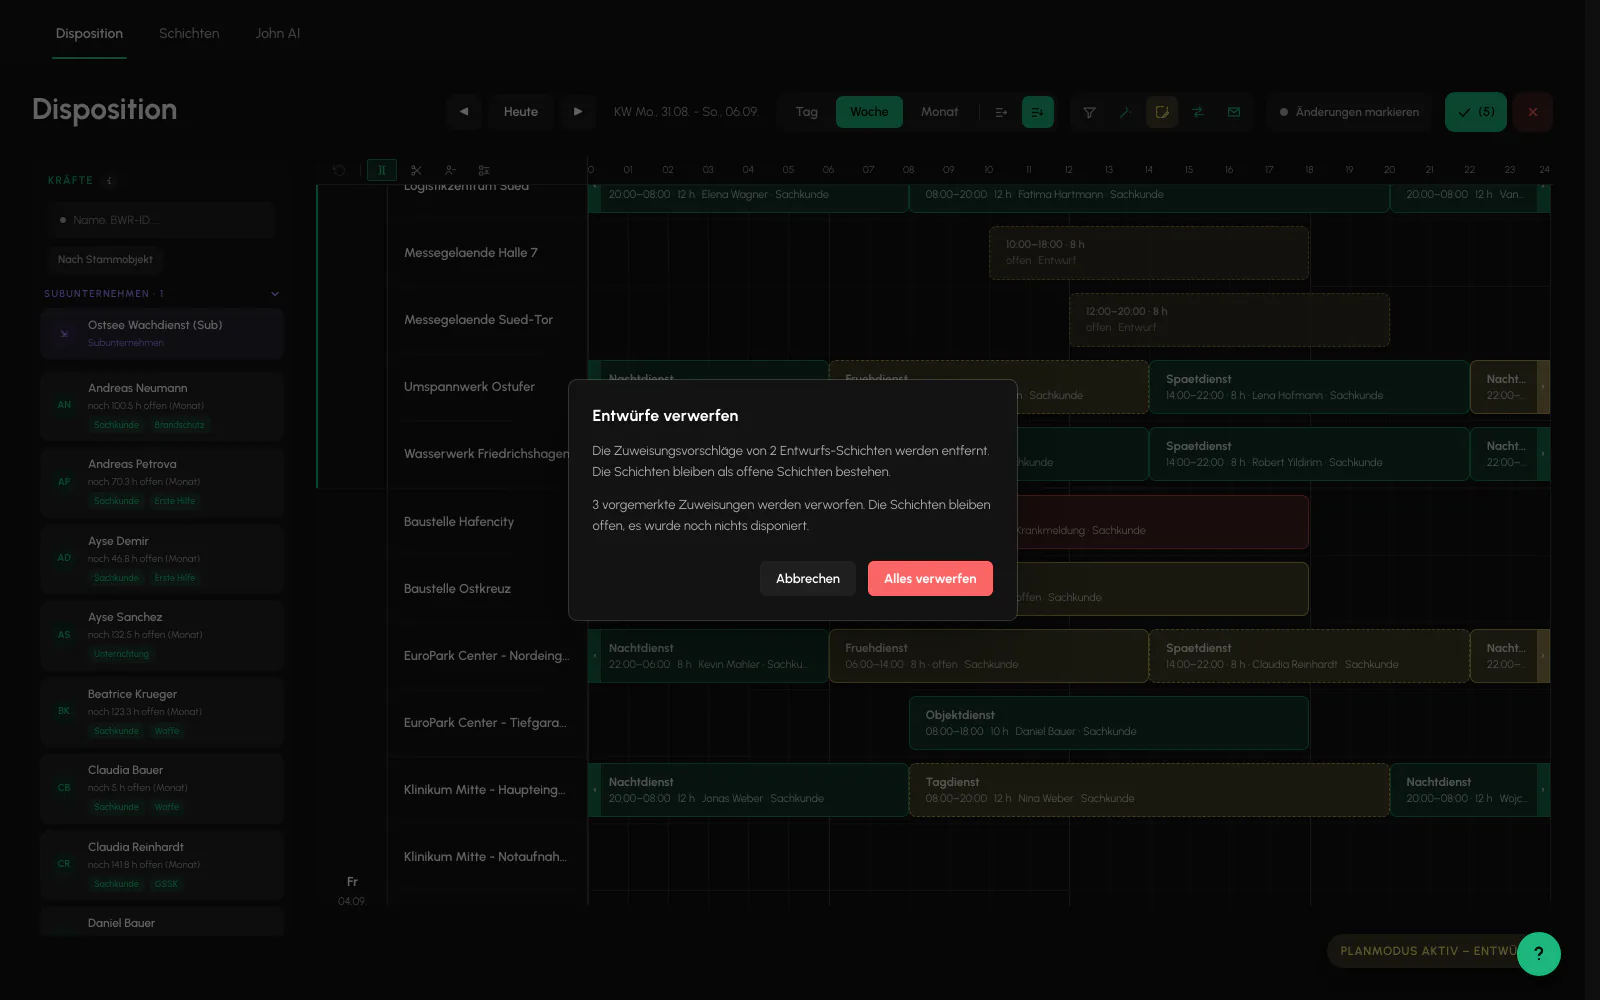This screenshot has width=1600, height=1000.
Task: Open the 10:00–18:00 draft shift at Halle 7
Action: click(x=1149, y=252)
